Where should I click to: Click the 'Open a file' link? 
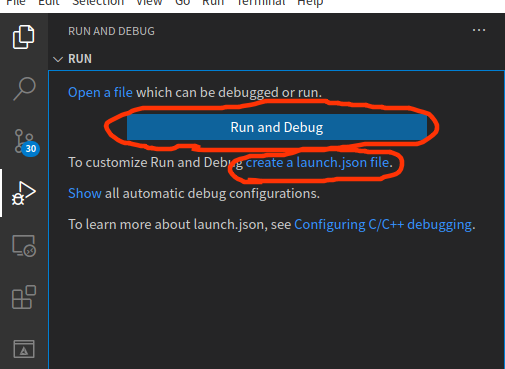click(100, 92)
